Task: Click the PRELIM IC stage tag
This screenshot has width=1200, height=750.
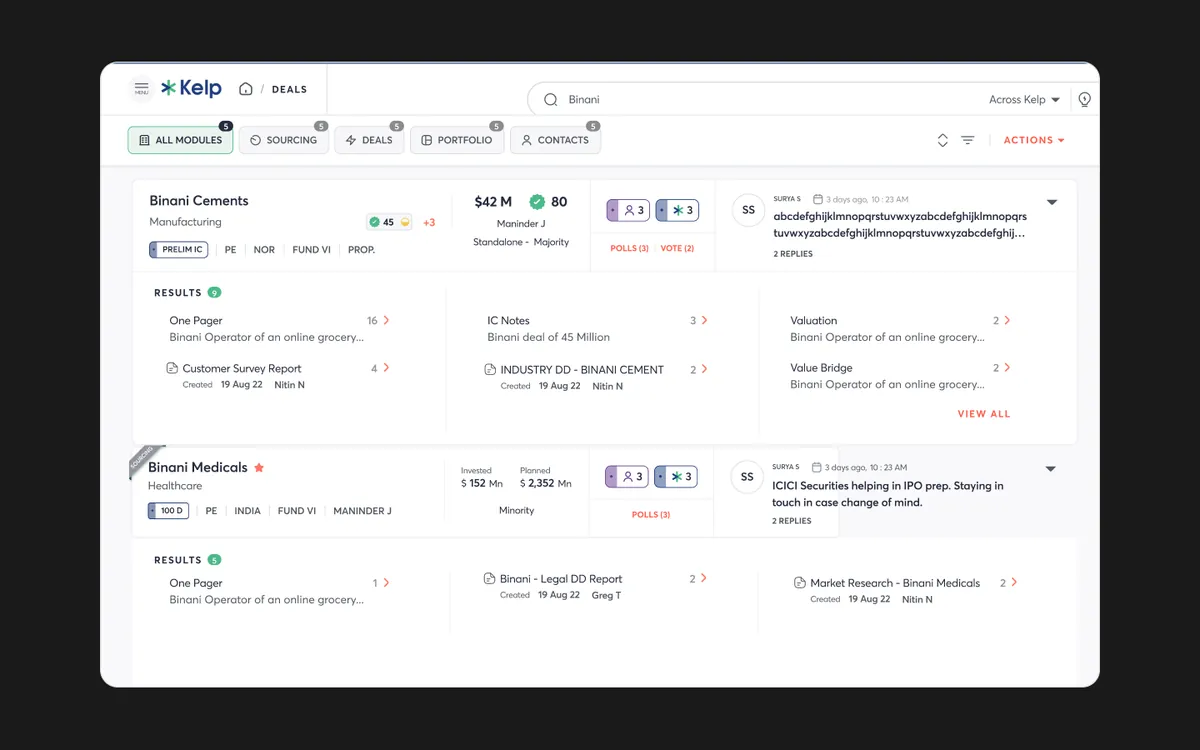Action: tap(179, 250)
